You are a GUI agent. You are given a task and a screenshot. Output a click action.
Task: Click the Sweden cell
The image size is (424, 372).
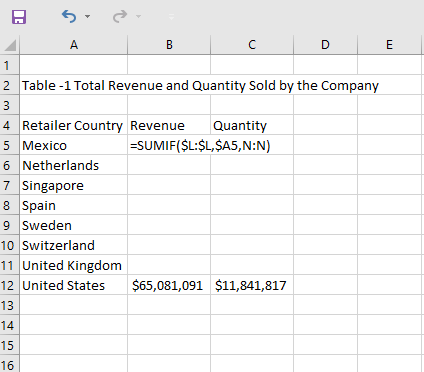(74, 225)
